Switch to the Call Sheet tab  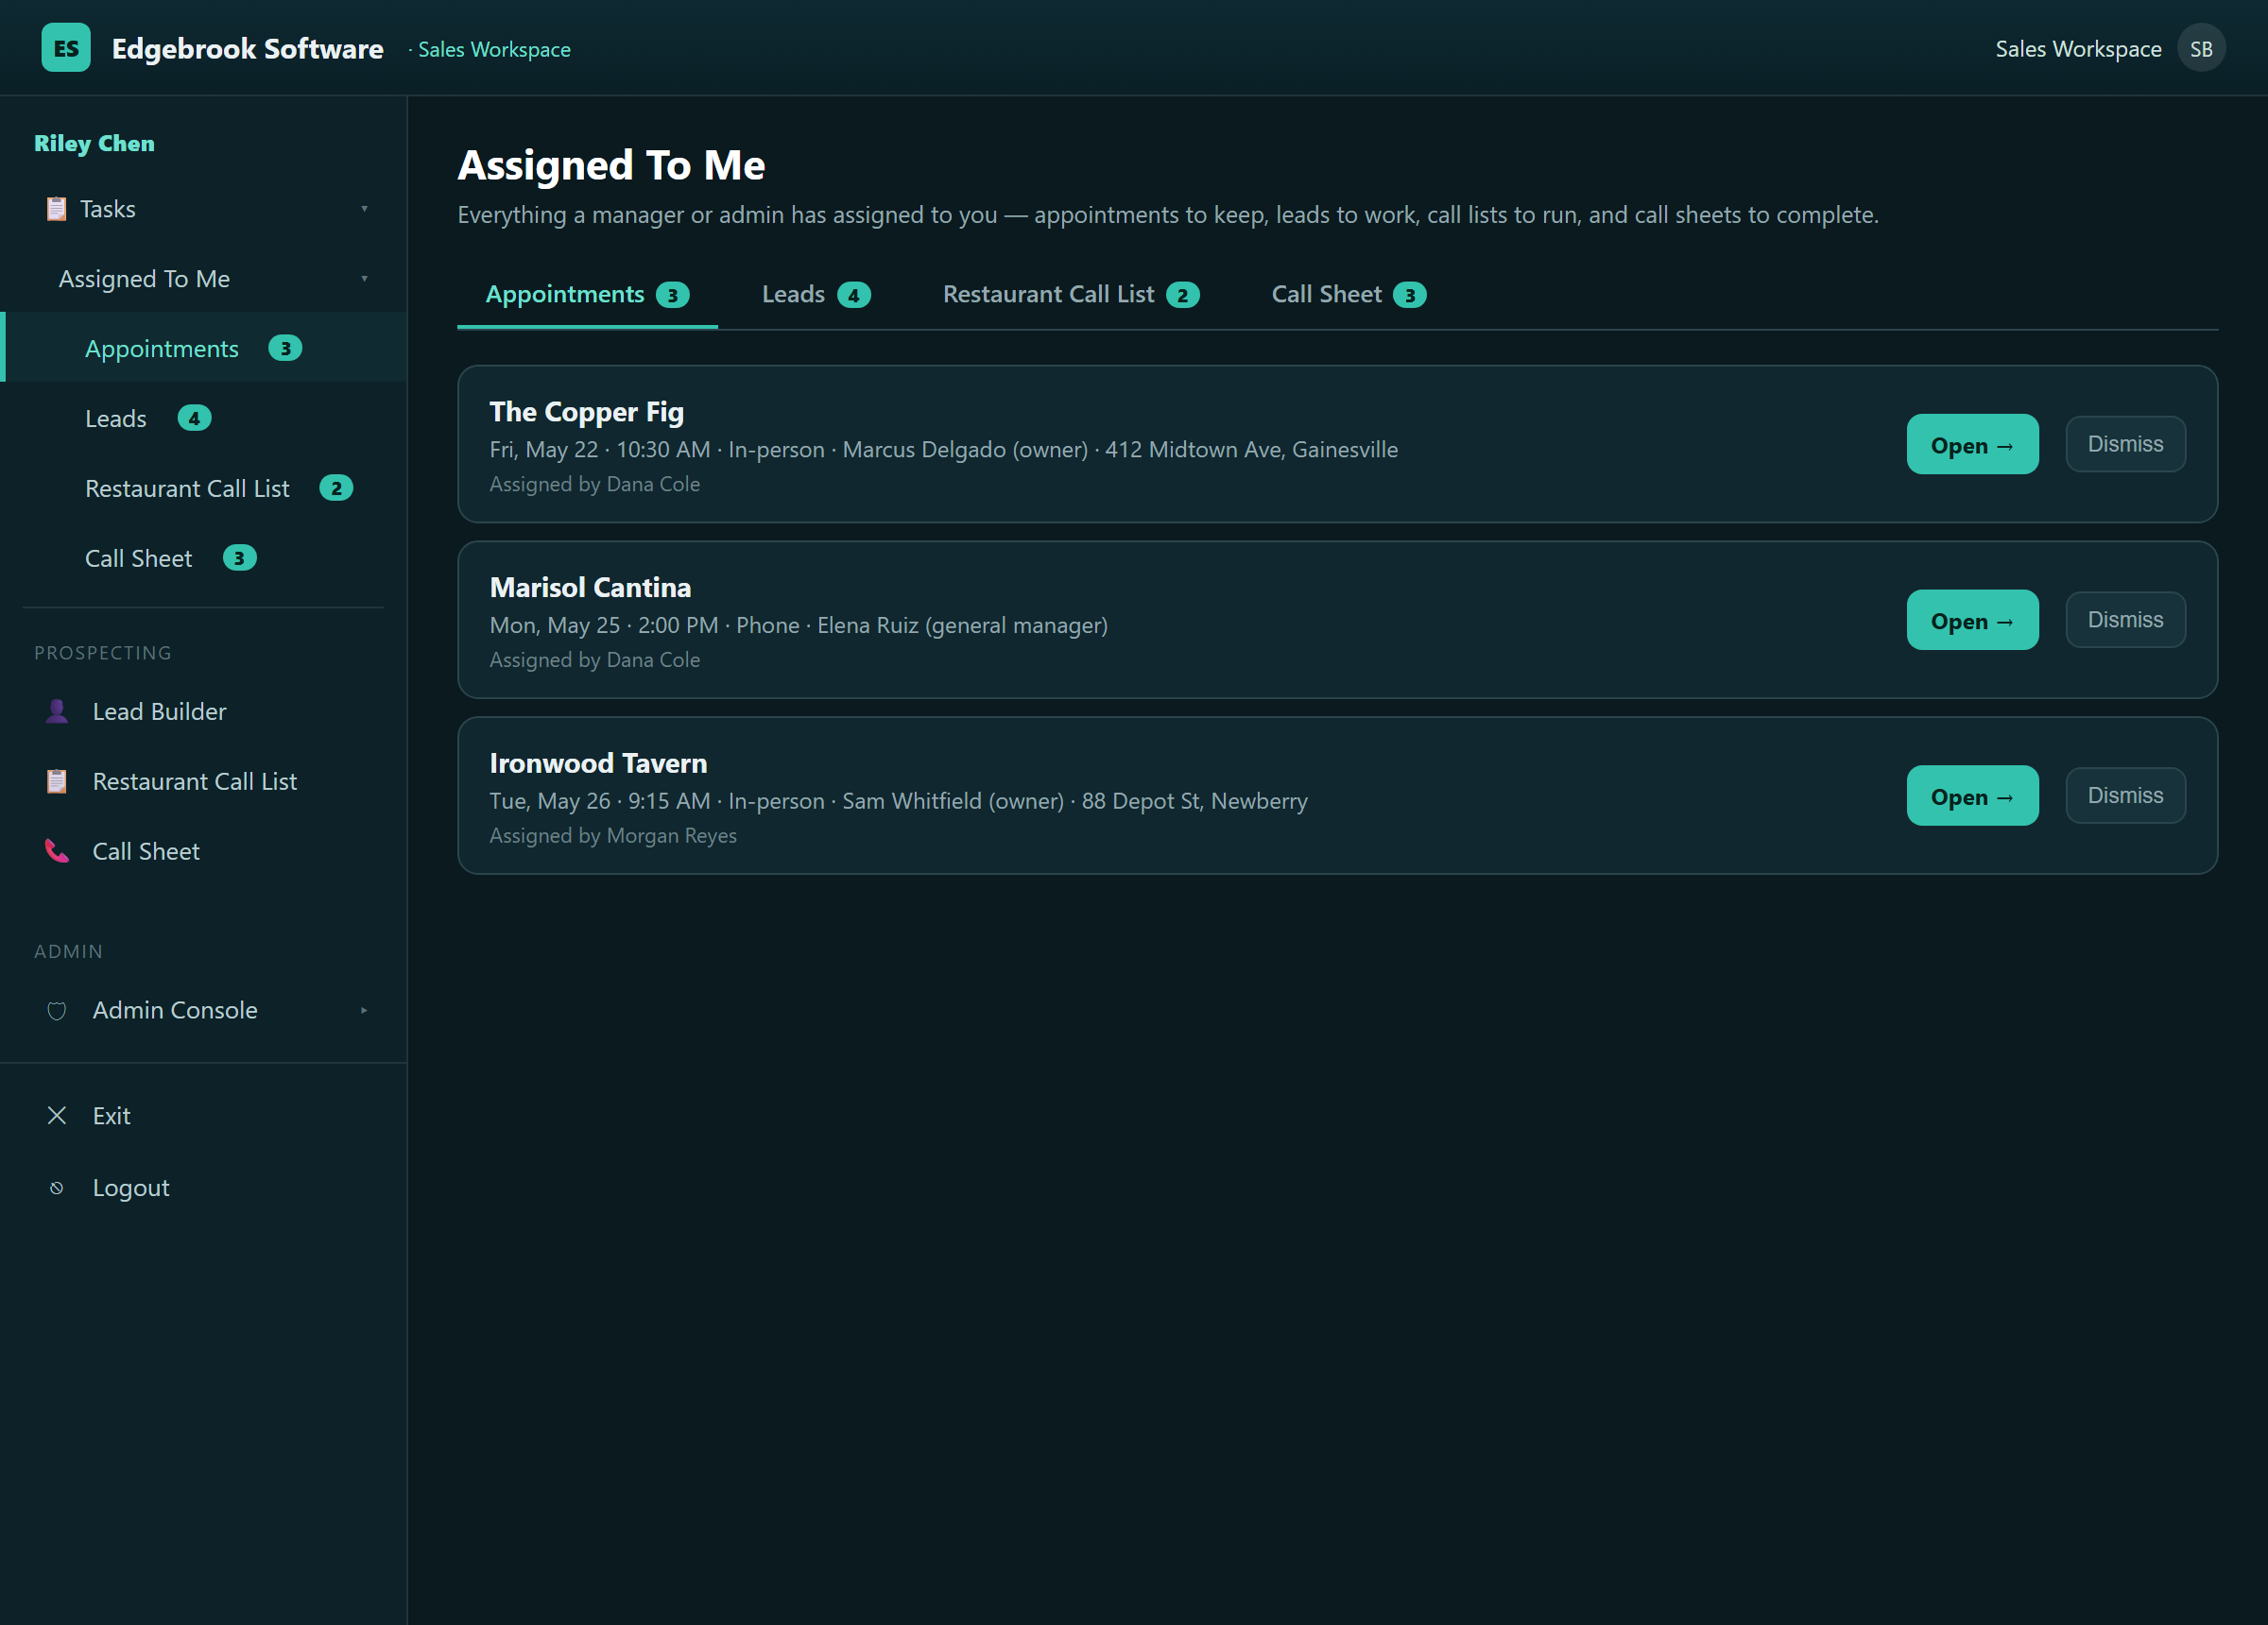click(1349, 295)
